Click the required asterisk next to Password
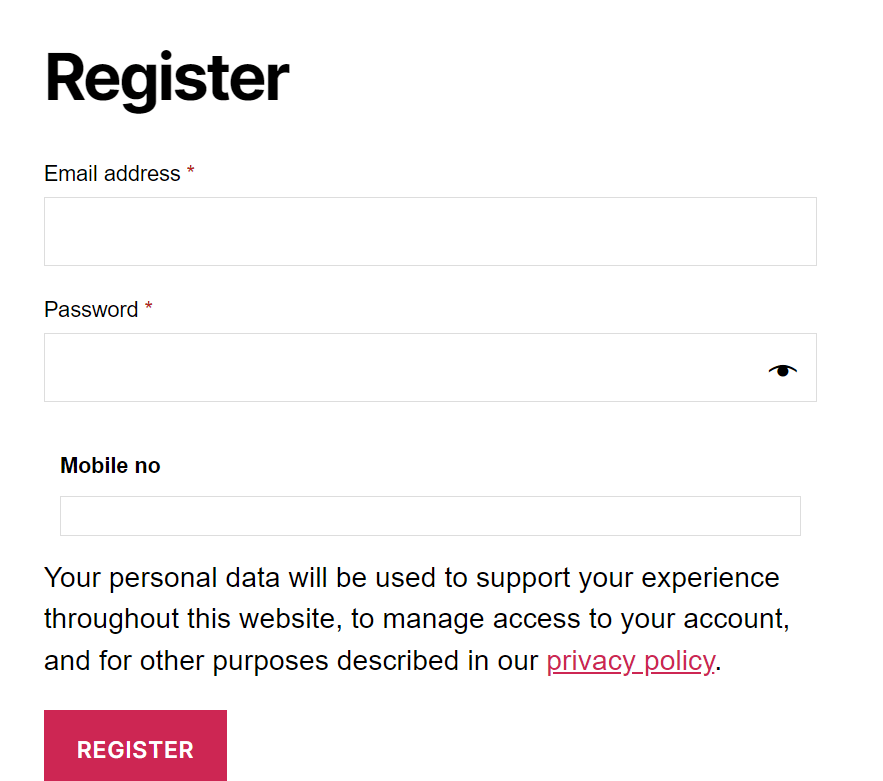Viewport: 883px width, 781px height. click(149, 307)
